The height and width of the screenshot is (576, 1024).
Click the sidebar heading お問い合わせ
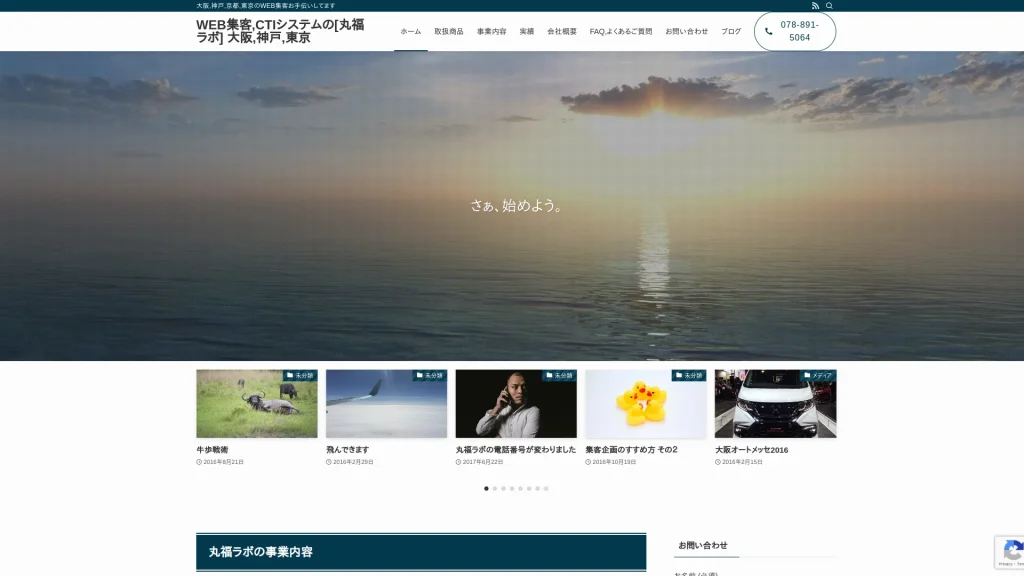(x=703, y=545)
